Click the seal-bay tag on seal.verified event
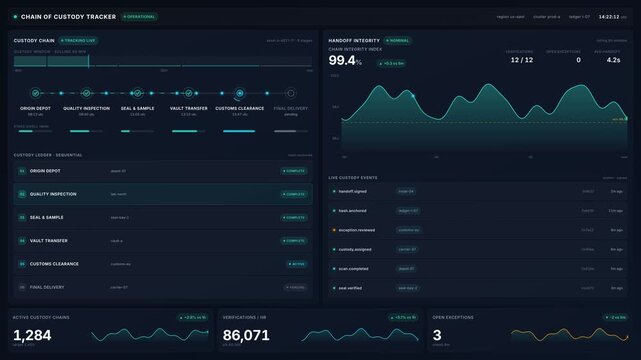The width and height of the screenshot is (641, 360). 408,288
